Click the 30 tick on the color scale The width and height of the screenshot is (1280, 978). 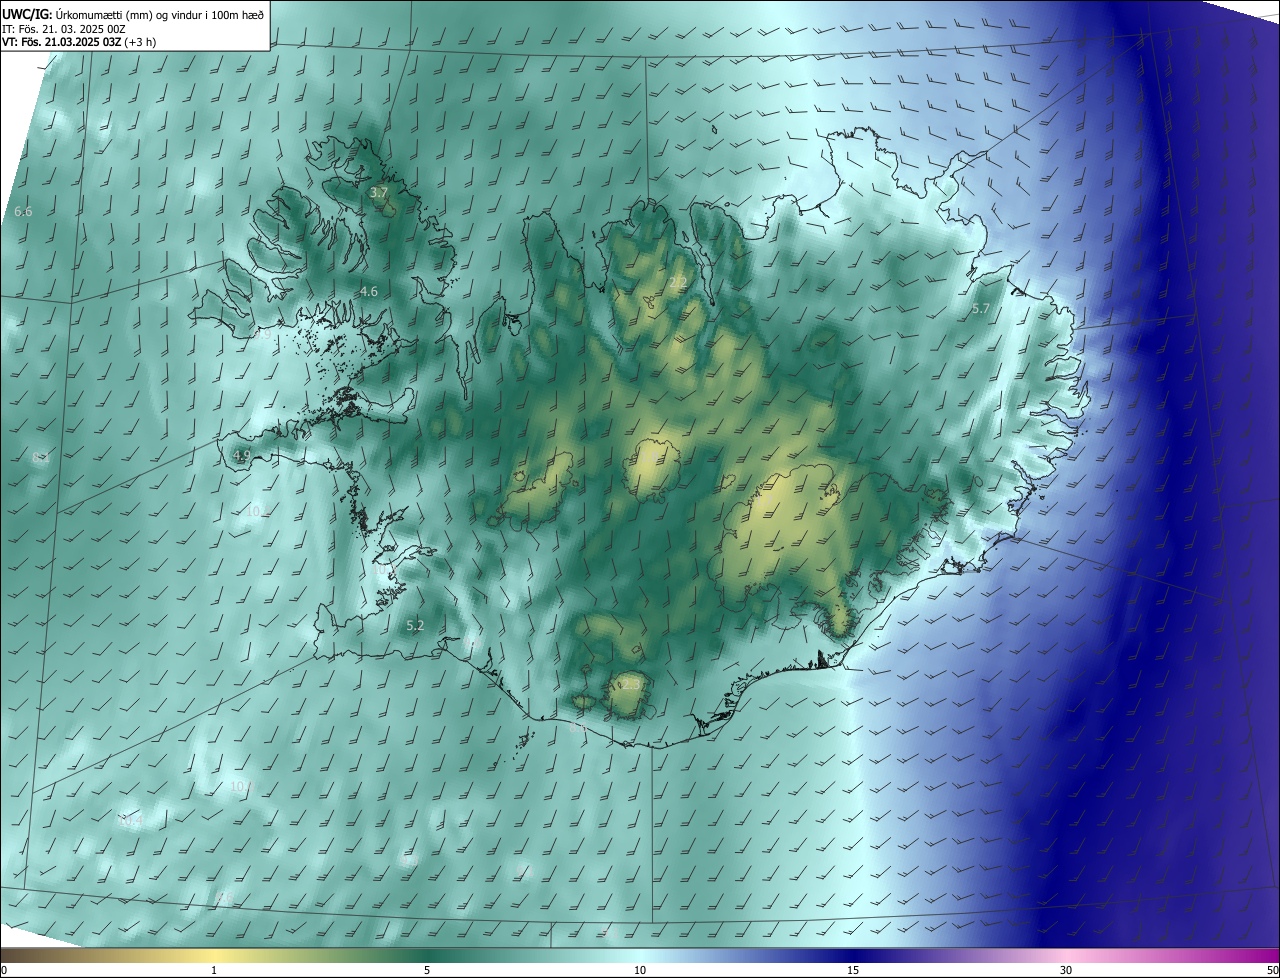1066,970
